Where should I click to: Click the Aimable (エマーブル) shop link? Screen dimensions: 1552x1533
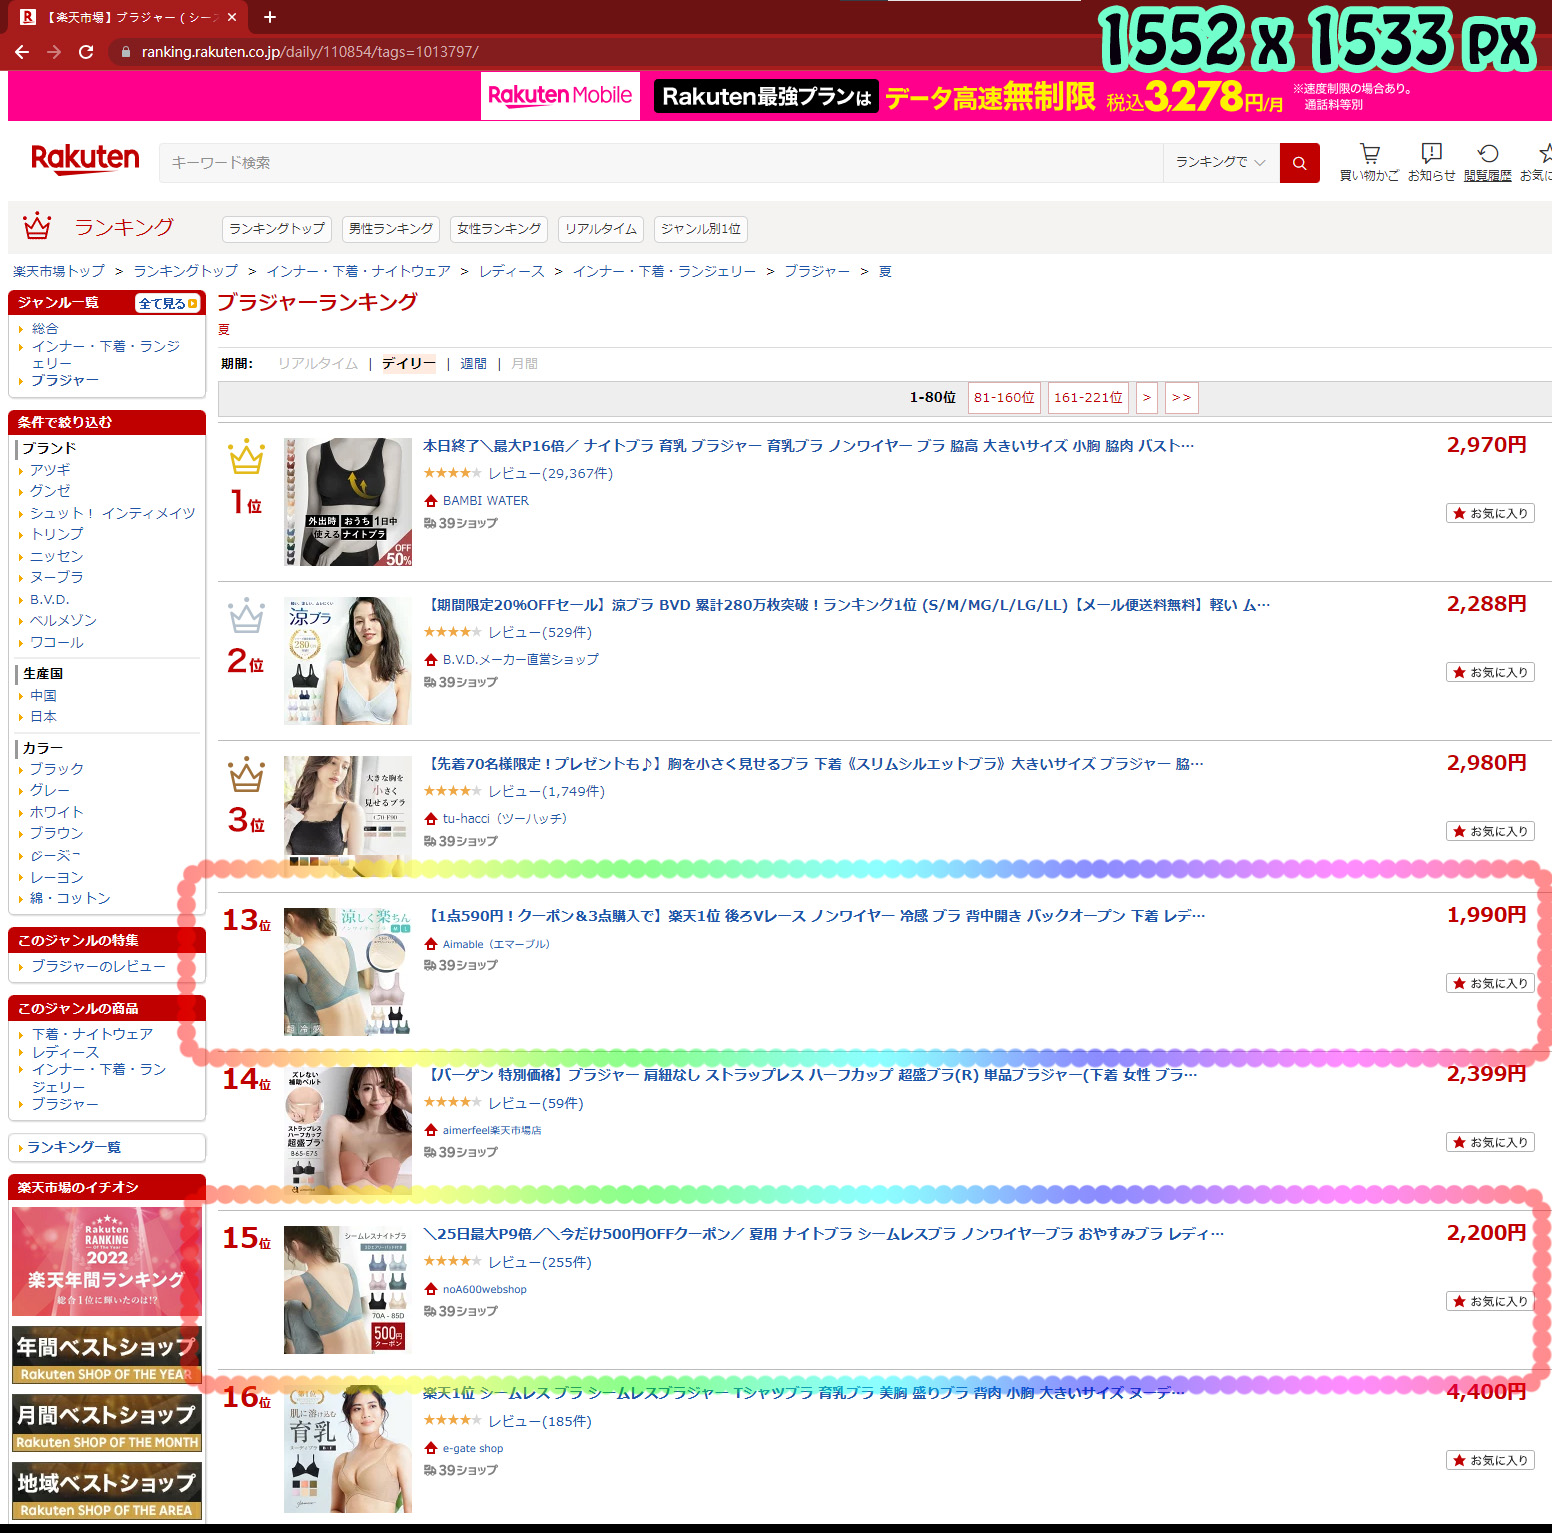pos(496,944)
